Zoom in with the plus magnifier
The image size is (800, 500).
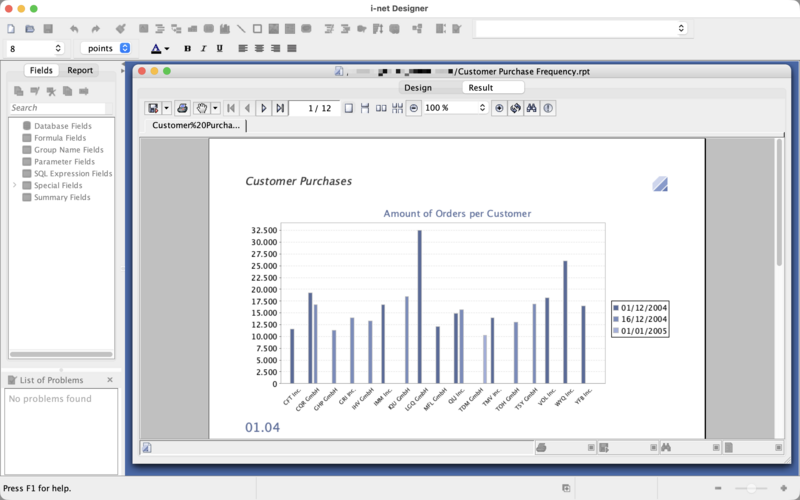(x=499, y=108)
